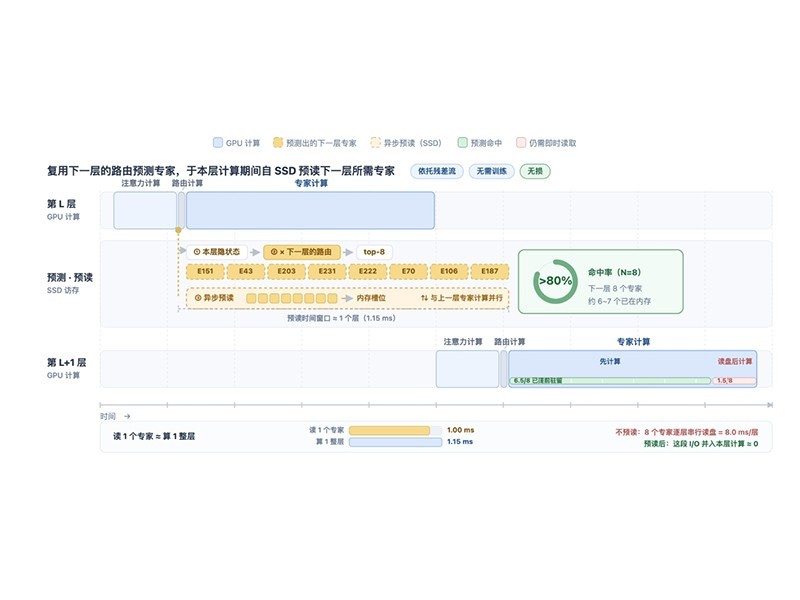This screenshot has width=800, height=600.
Task: Click '注意力计算' label above 第 L+1 层
Action: click(463, 342)
